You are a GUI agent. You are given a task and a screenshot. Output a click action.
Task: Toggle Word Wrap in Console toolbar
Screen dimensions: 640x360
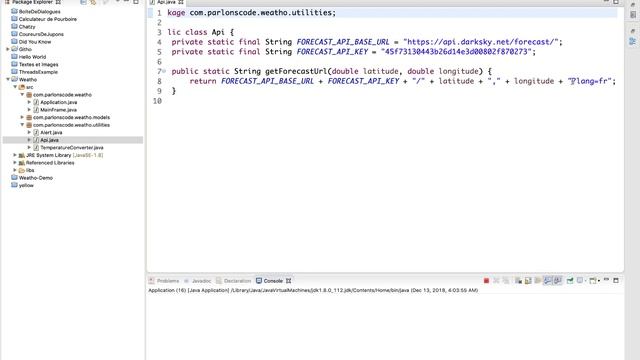[x=538, y=281]
